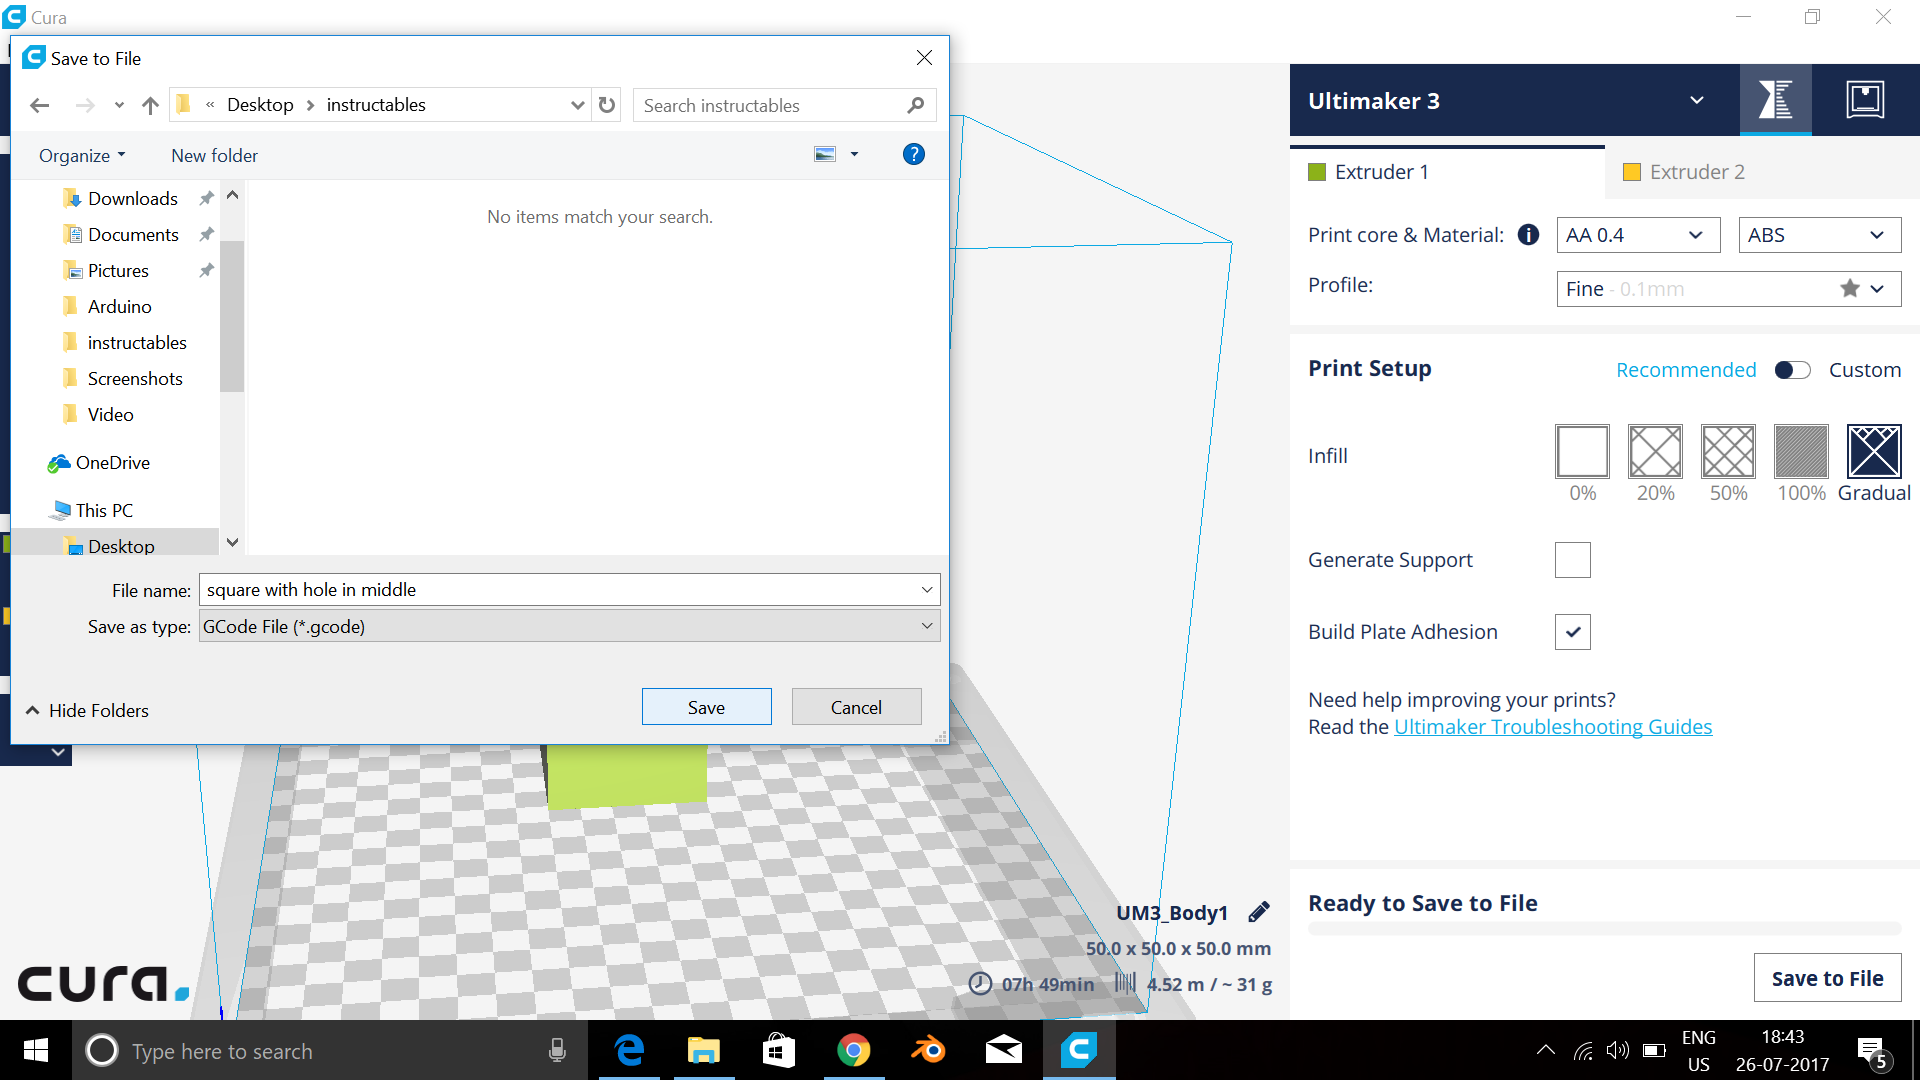This screenshot has width=1920, height=1080.
Task: Select OneDrive in the navigation pane
Action: [x=112, y=463]
